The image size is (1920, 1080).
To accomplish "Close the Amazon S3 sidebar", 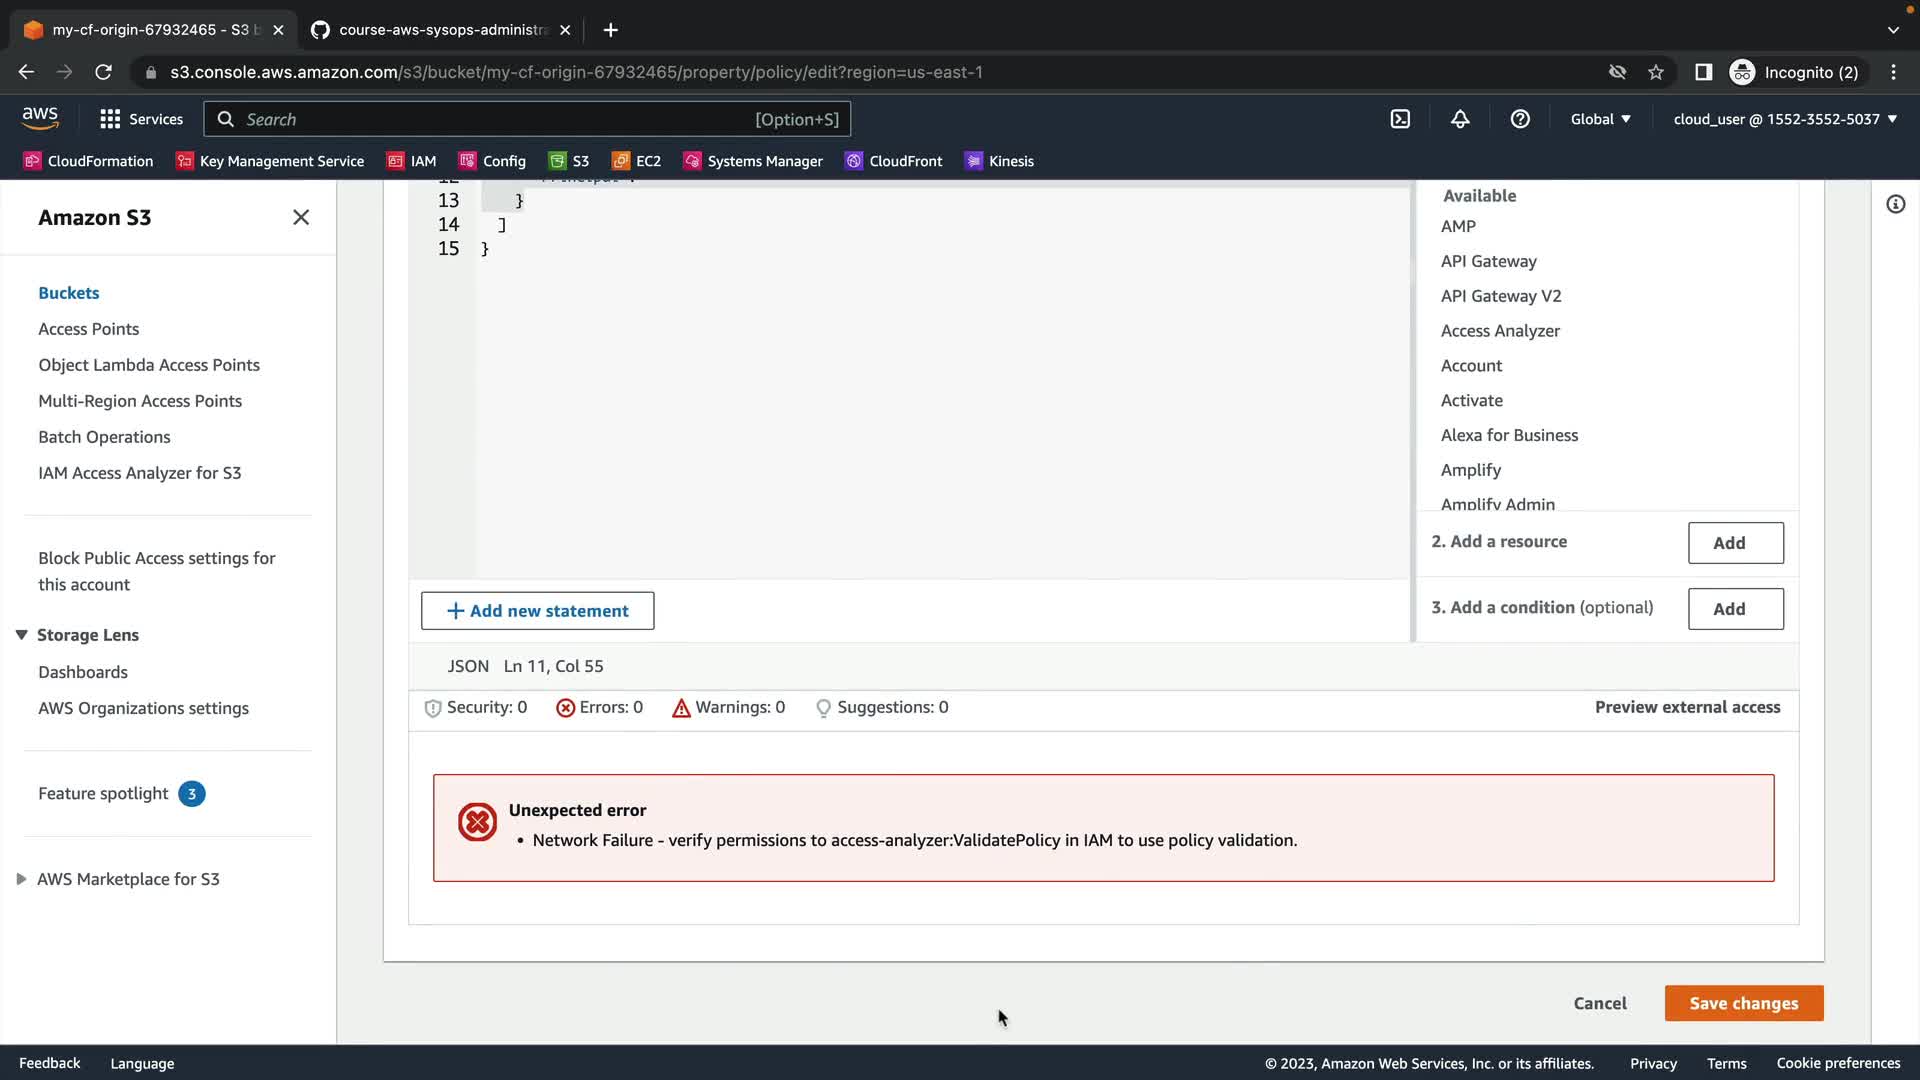I will [301, 217].
